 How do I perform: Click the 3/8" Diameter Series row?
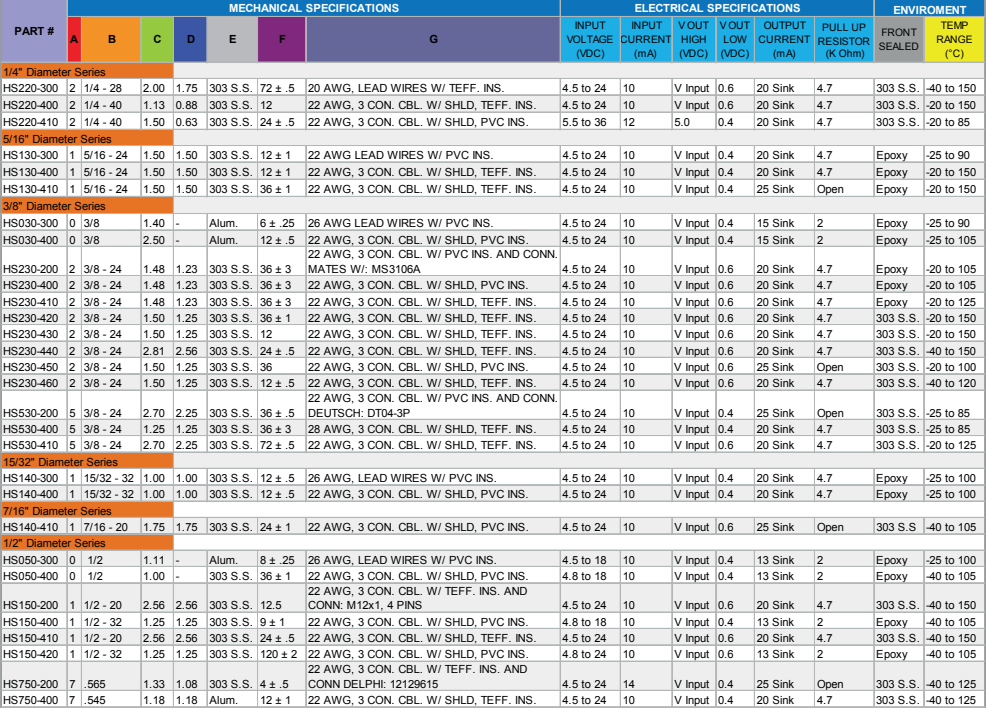point(87,206)
